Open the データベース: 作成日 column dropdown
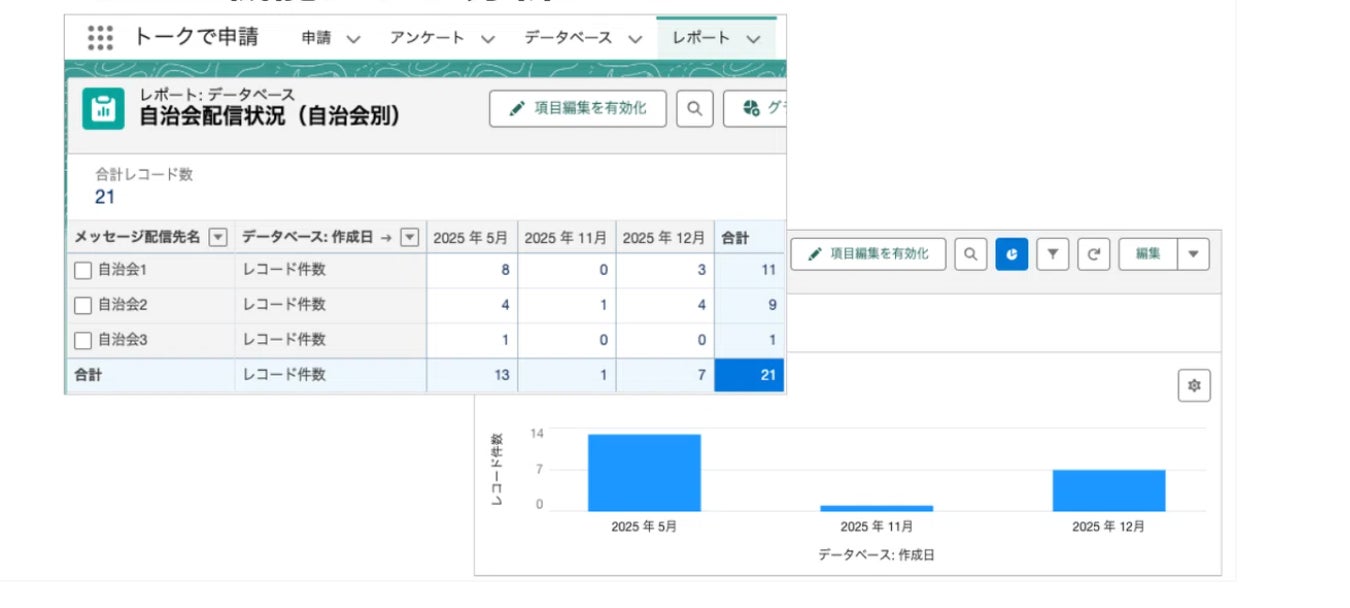The height and width of the screenshot is (608, 1350). point(409,238)
